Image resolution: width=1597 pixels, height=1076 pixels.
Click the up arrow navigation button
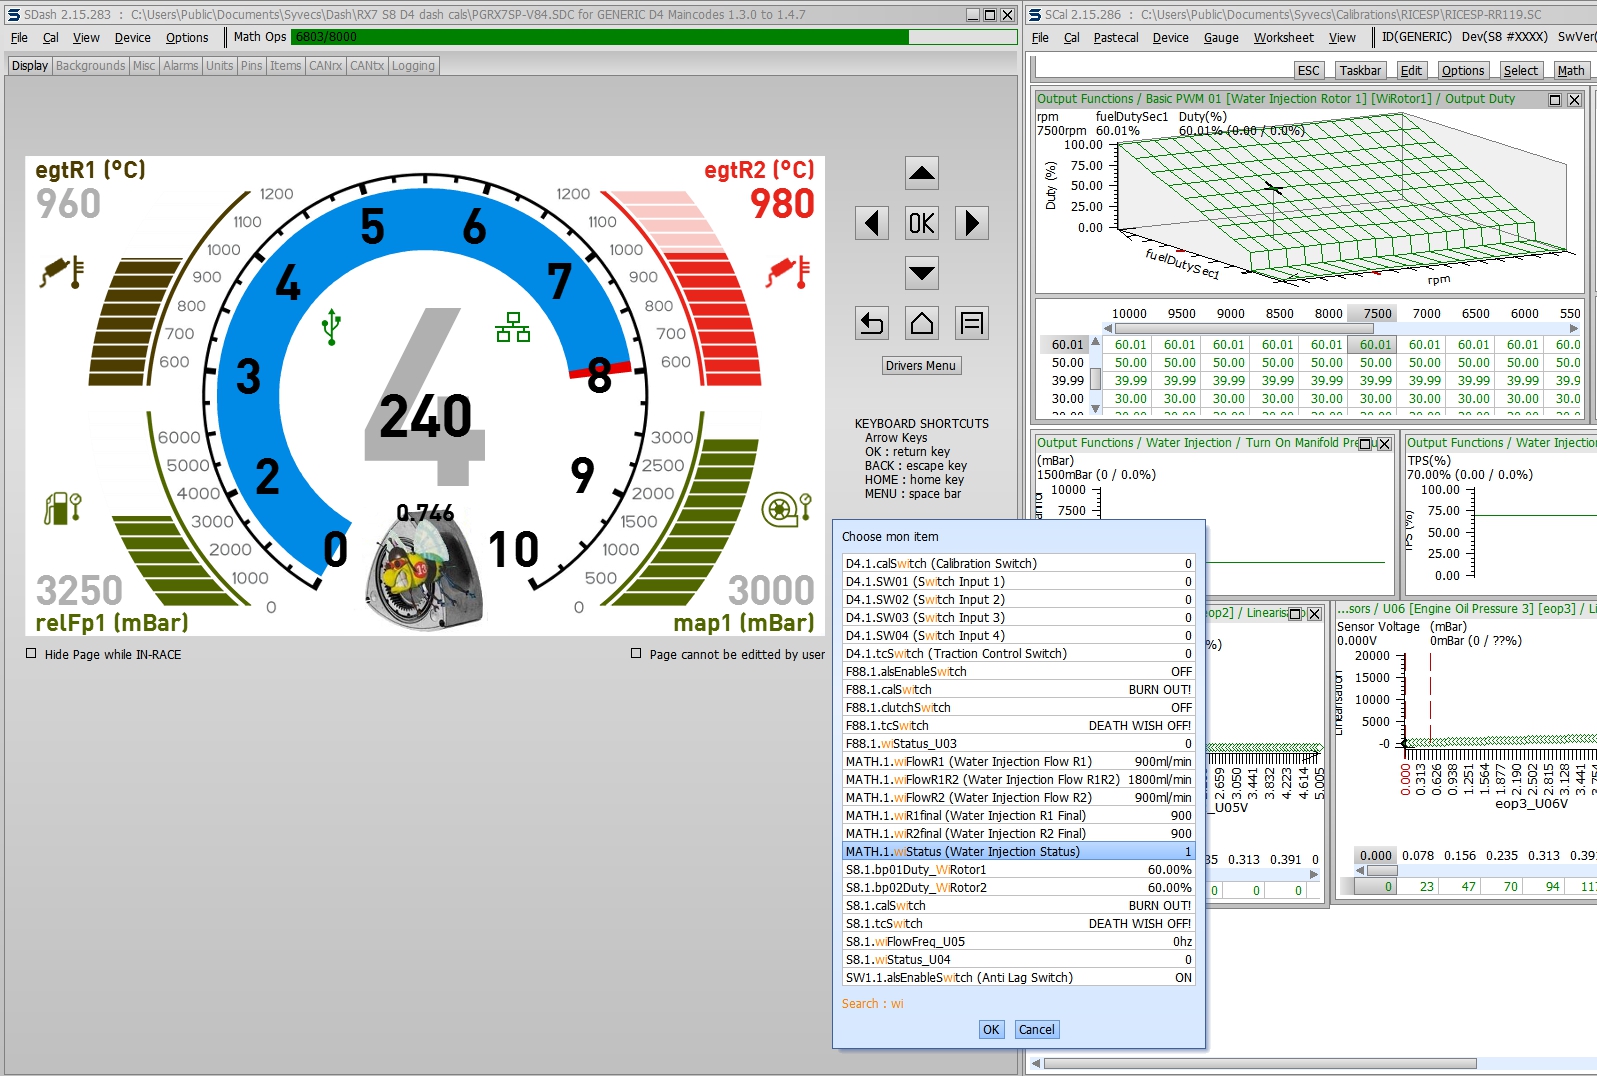921,173
